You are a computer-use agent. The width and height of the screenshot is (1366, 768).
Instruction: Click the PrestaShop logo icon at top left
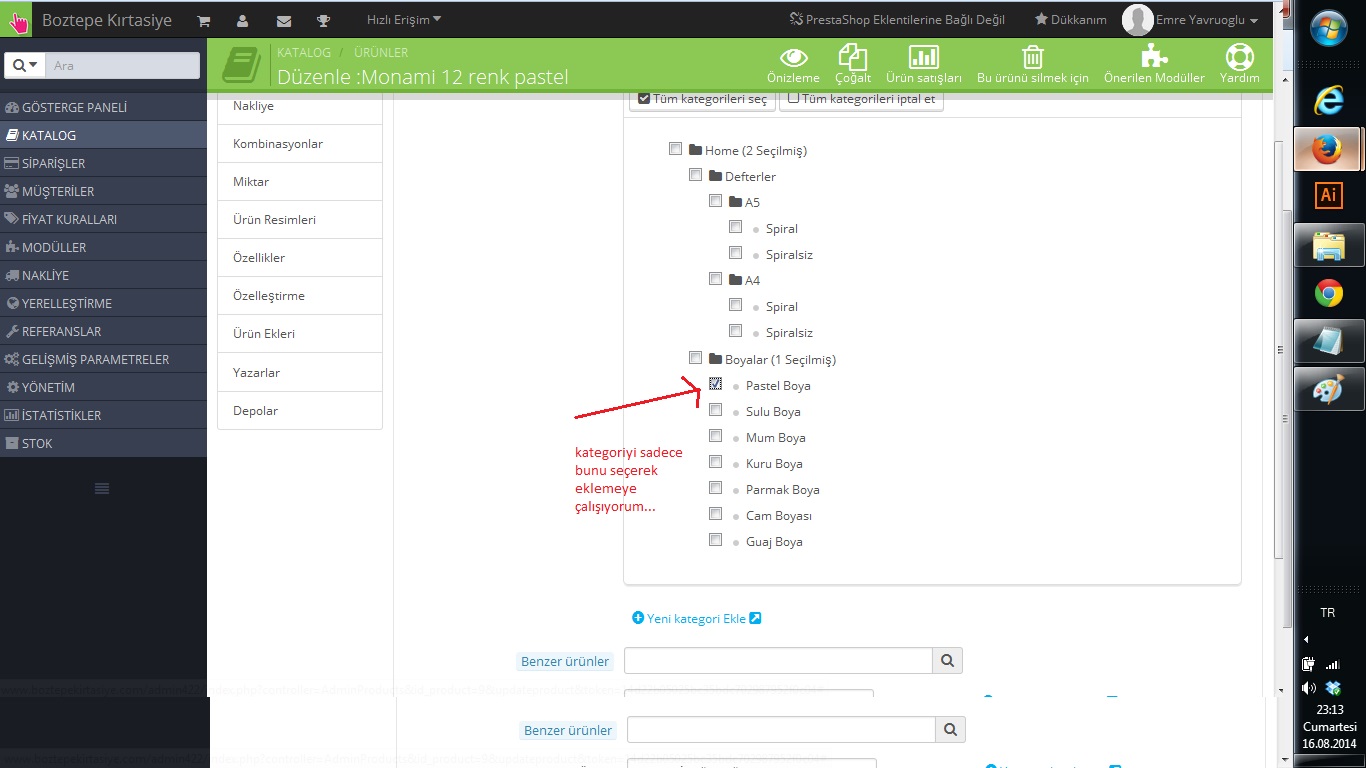(x=16, y=19)
